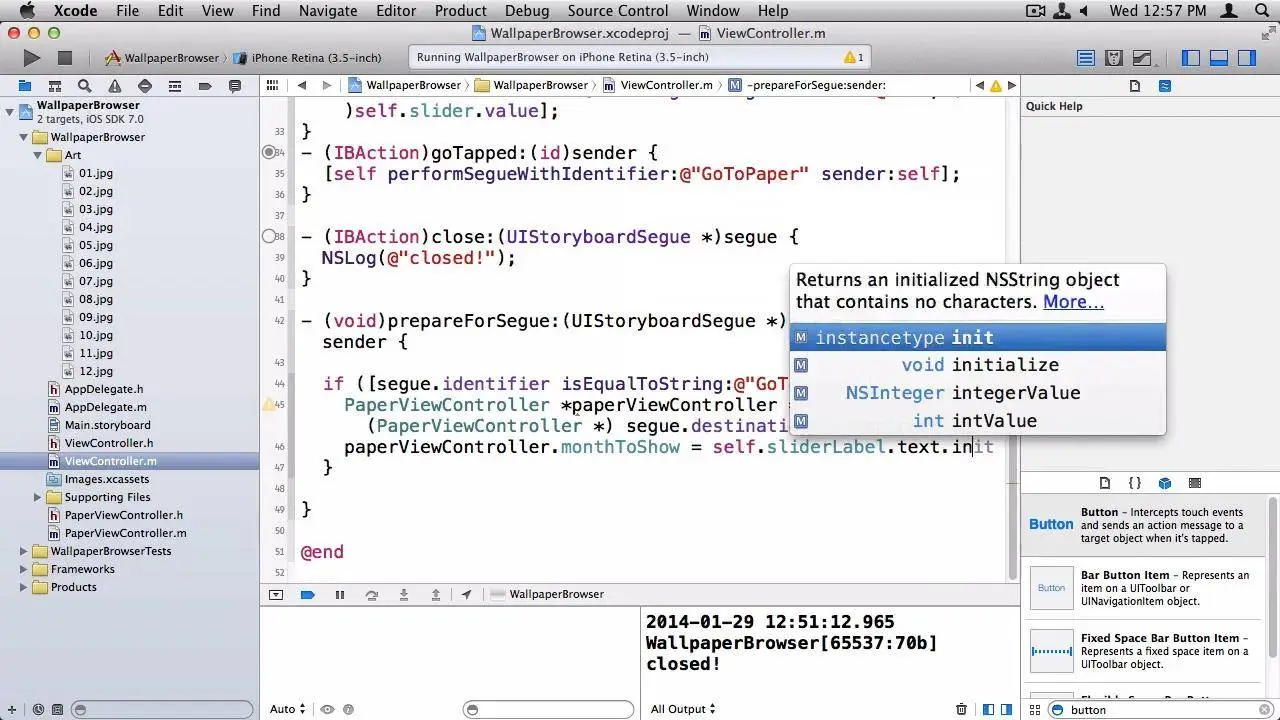The height and width of the screenshot is (720, 1280).
Task: Open the Navigate menu
Action: pos(328,11)
